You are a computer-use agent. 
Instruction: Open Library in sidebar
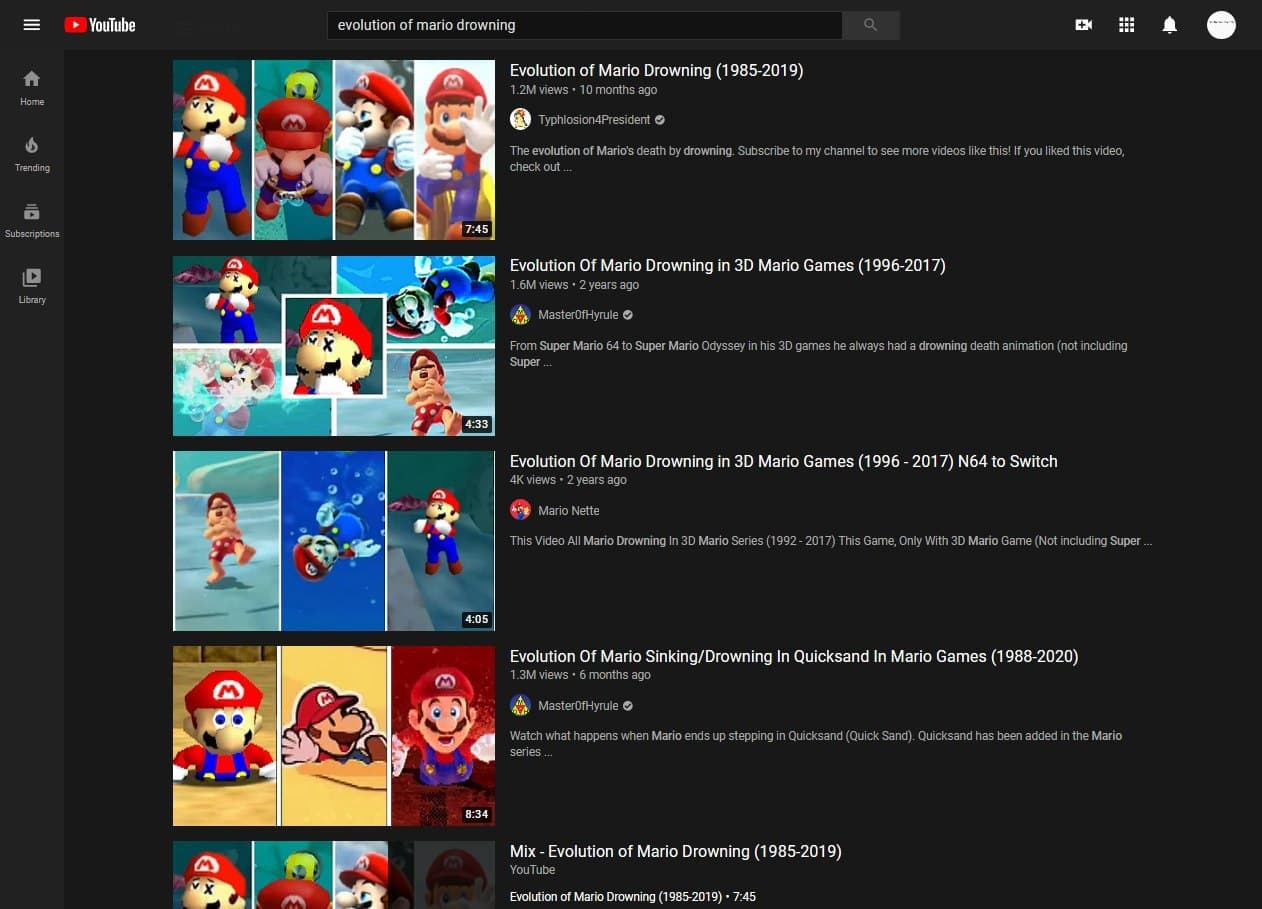32,286
